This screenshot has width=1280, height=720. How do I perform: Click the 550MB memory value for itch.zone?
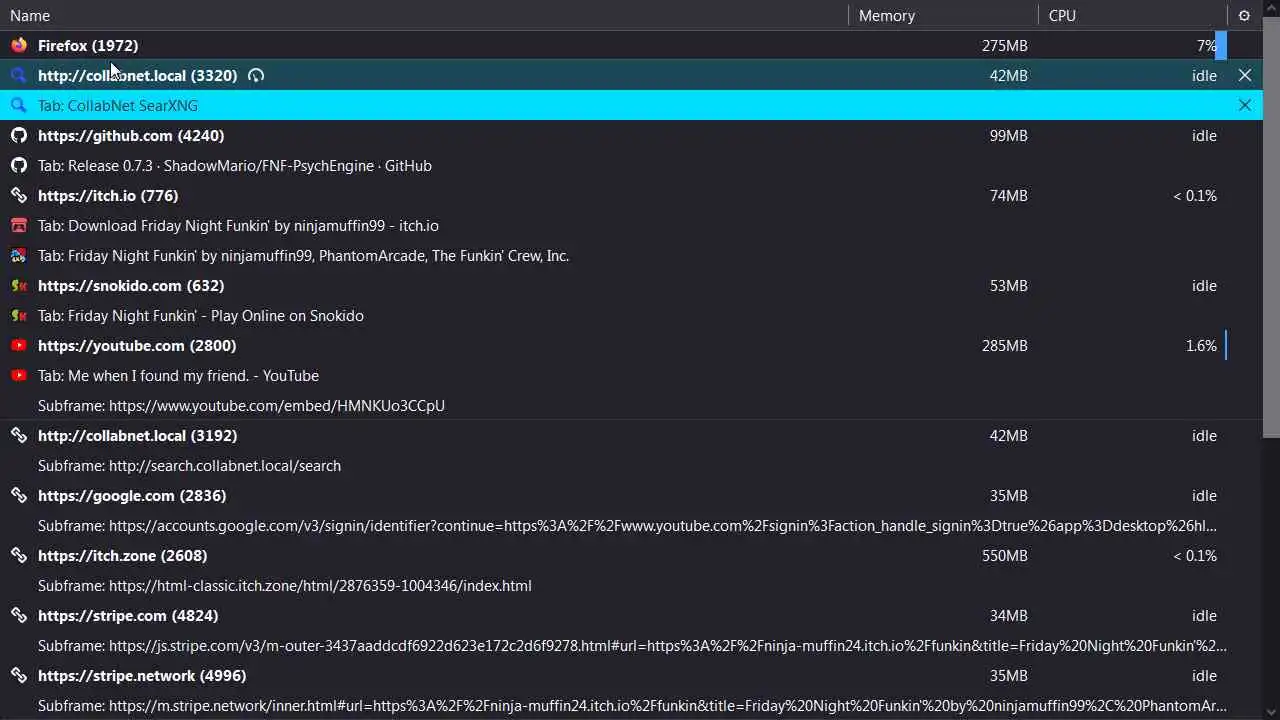(x=1004, y=555)
